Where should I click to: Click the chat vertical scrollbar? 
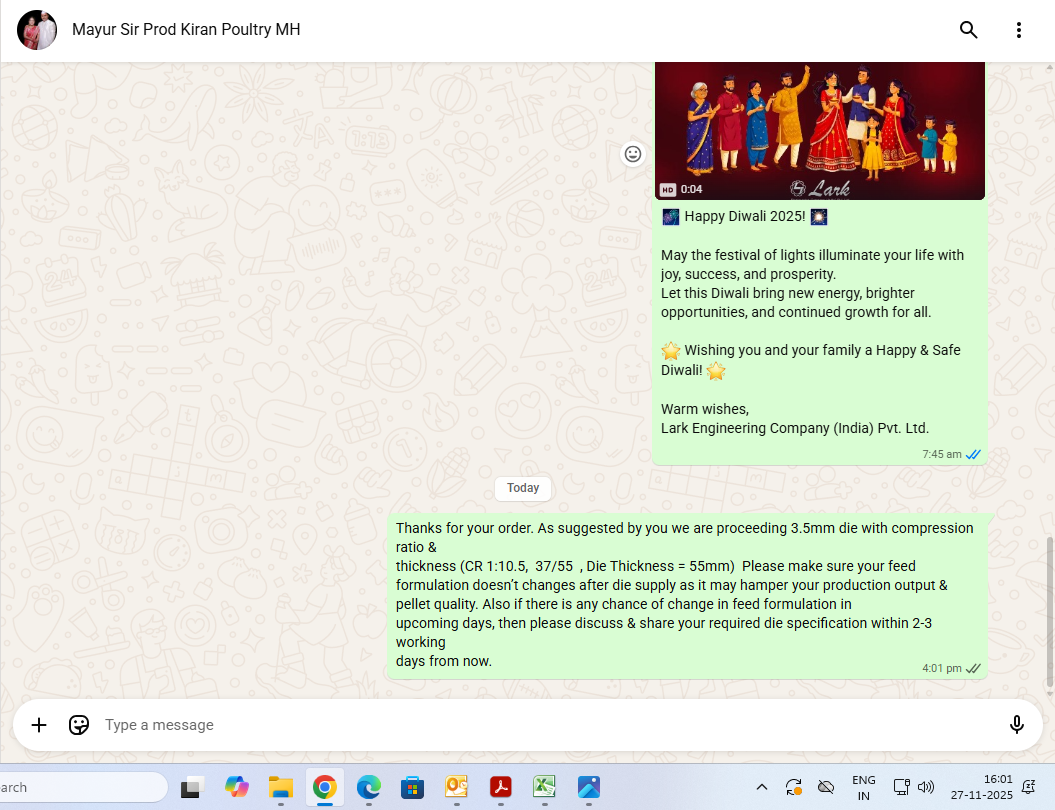[1049, 610]
